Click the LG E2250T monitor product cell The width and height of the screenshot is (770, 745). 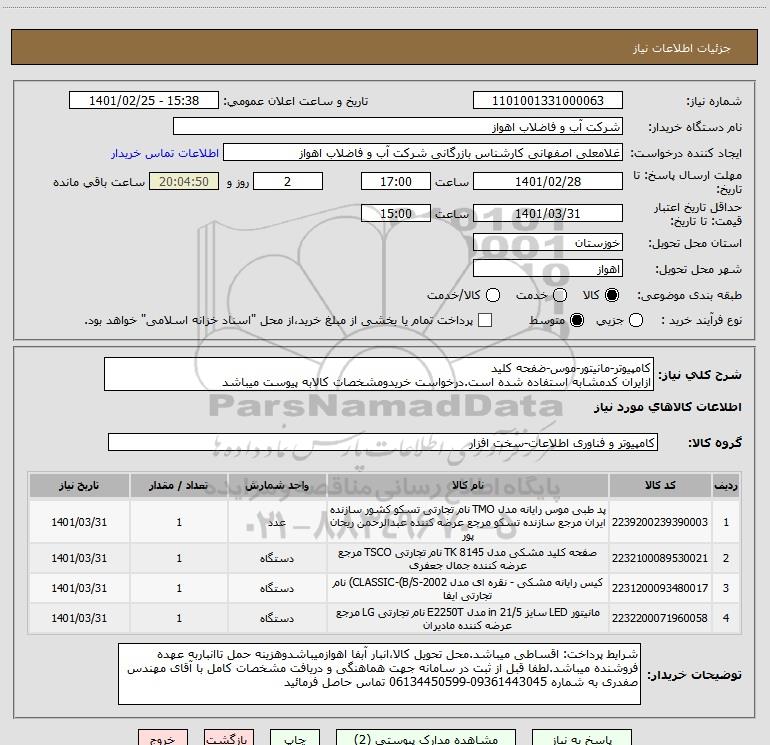coord(468,618)
